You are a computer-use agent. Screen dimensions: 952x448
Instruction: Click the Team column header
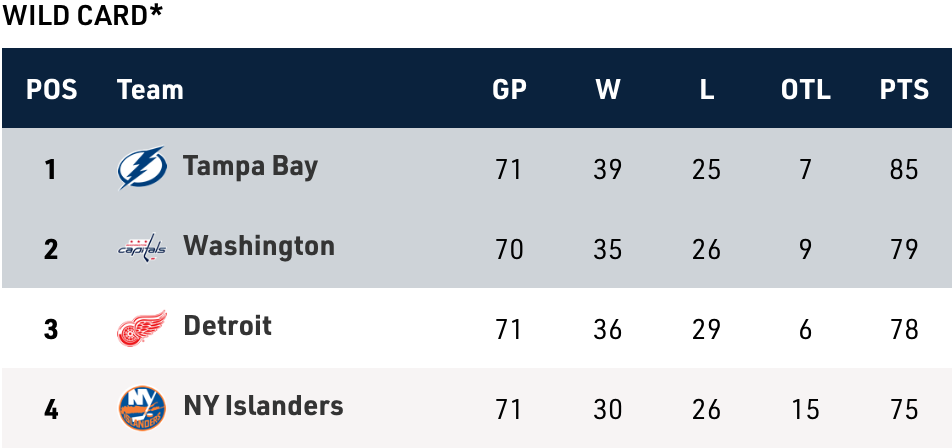pyautogui.click(x=150, y=90)
